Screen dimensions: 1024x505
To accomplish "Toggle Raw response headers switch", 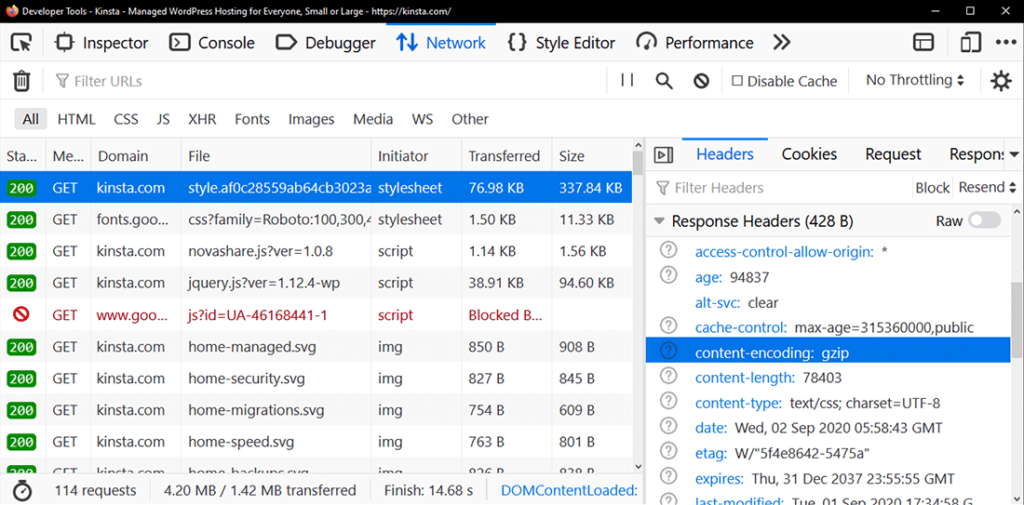I will pyautogui.click(x=983, y=221).
